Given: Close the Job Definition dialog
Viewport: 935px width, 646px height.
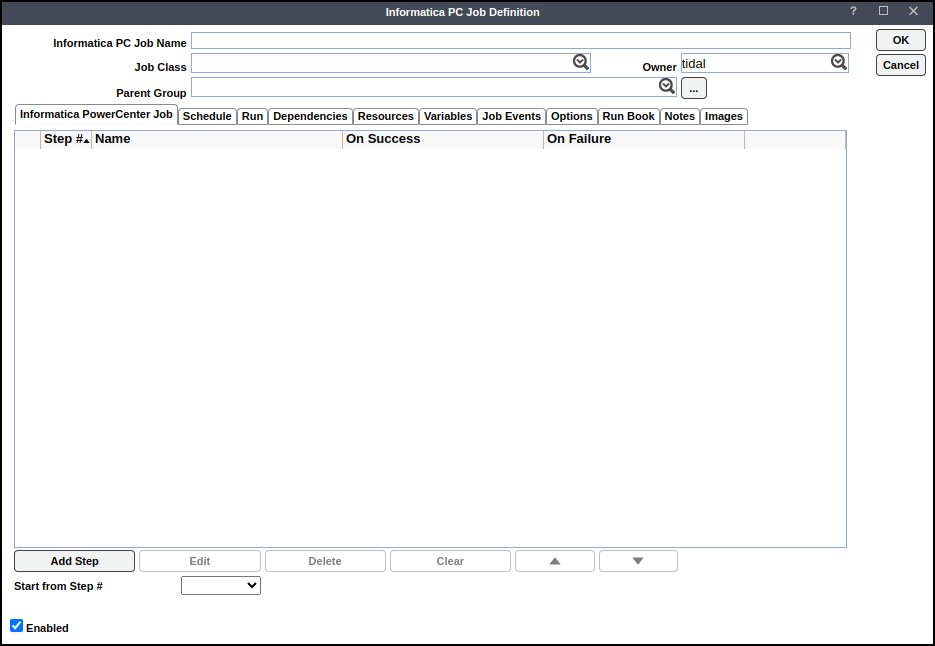Looking at the screenshot, I should coord(914,11).
